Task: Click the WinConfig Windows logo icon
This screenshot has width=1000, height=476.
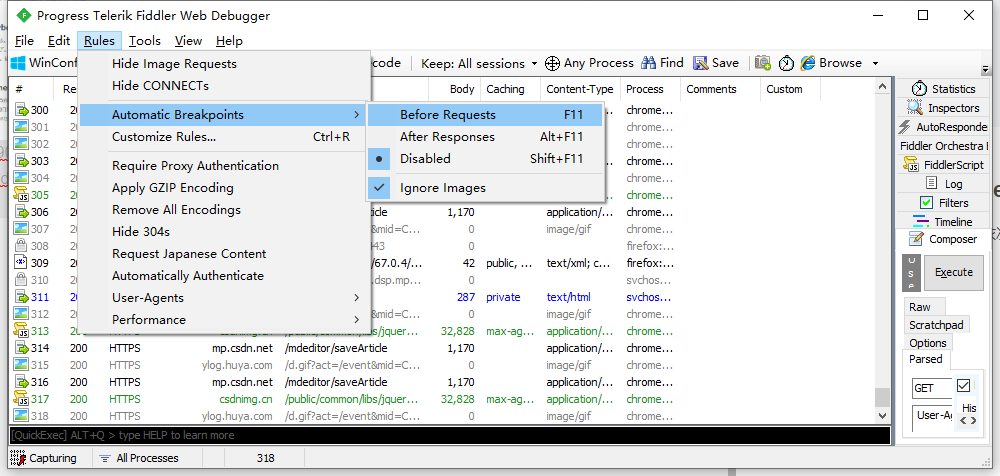Action: (18, 63)
